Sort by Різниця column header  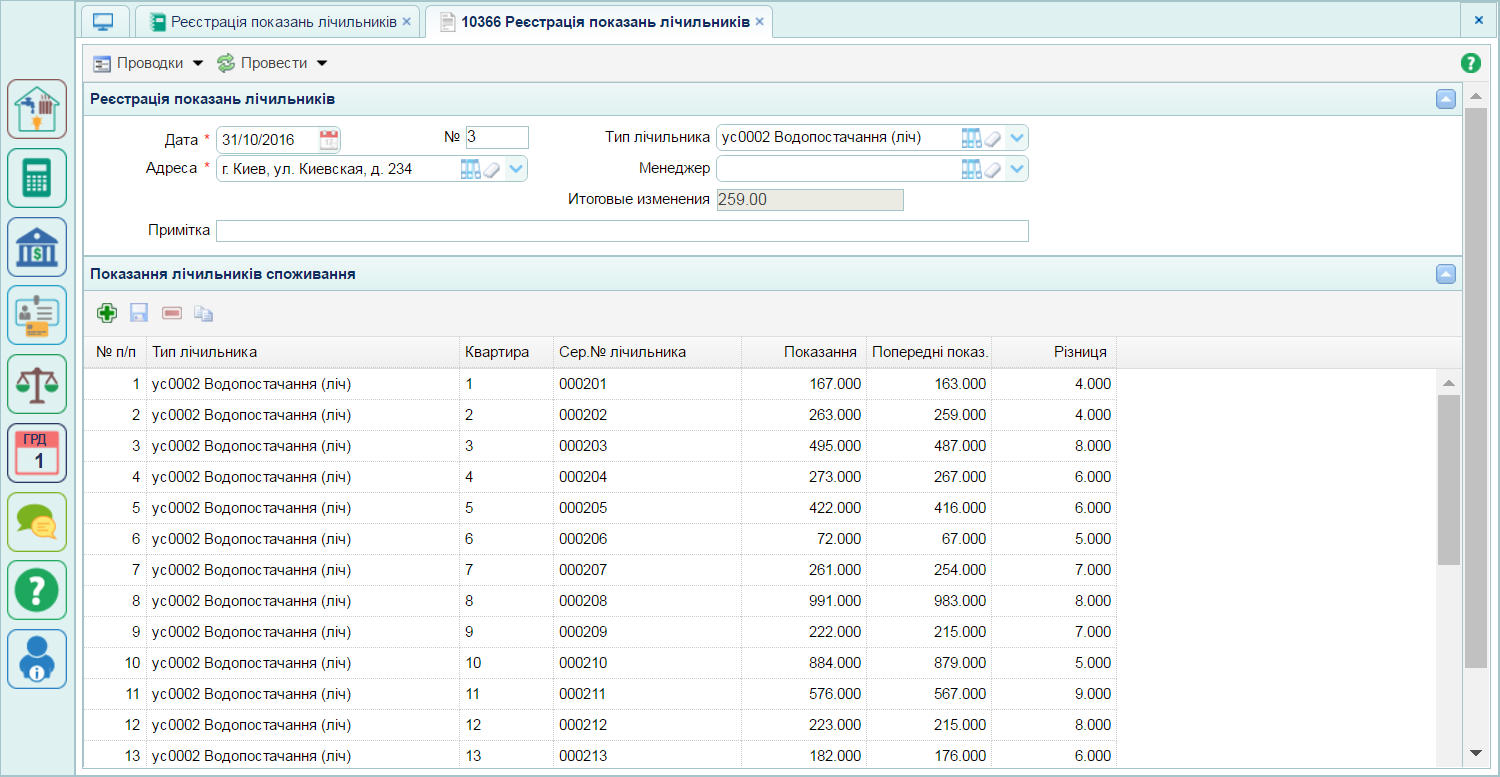click(x=1053, y=352)
